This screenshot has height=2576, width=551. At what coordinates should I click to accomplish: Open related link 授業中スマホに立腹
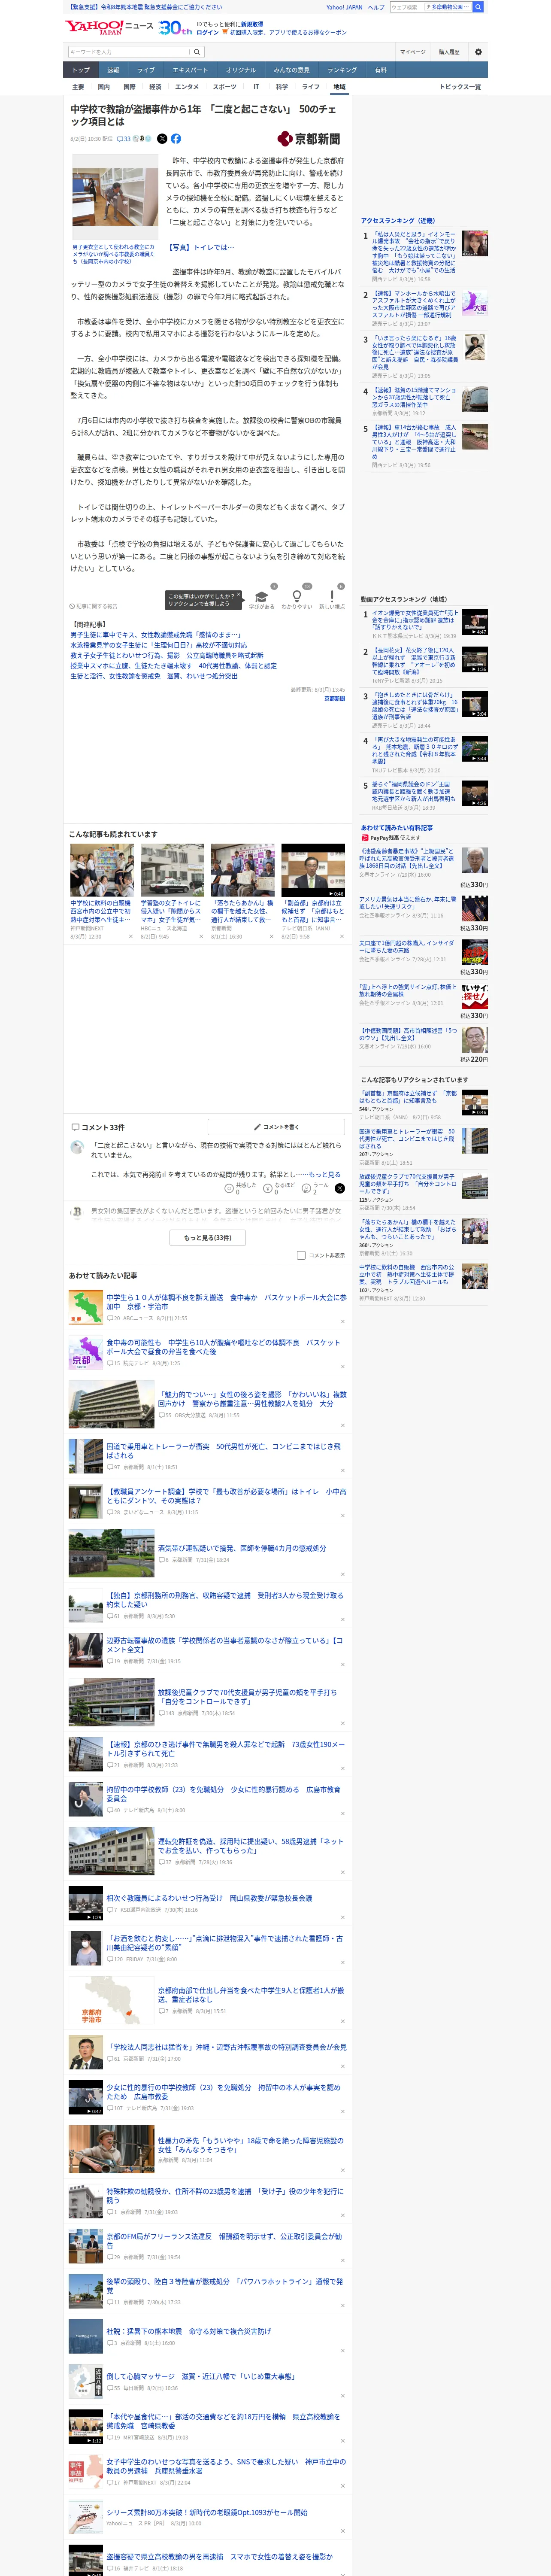(x=173, y=666)
